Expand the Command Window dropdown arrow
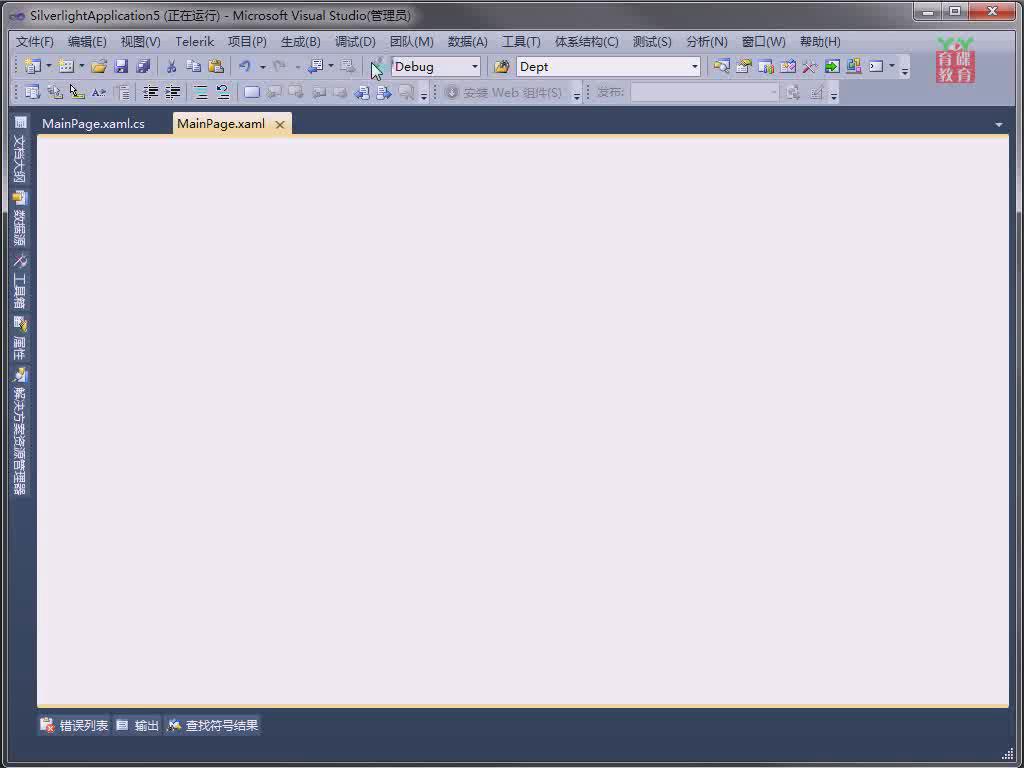Image resolution: width=1024 pixels, height=768 pixels. 891,66
